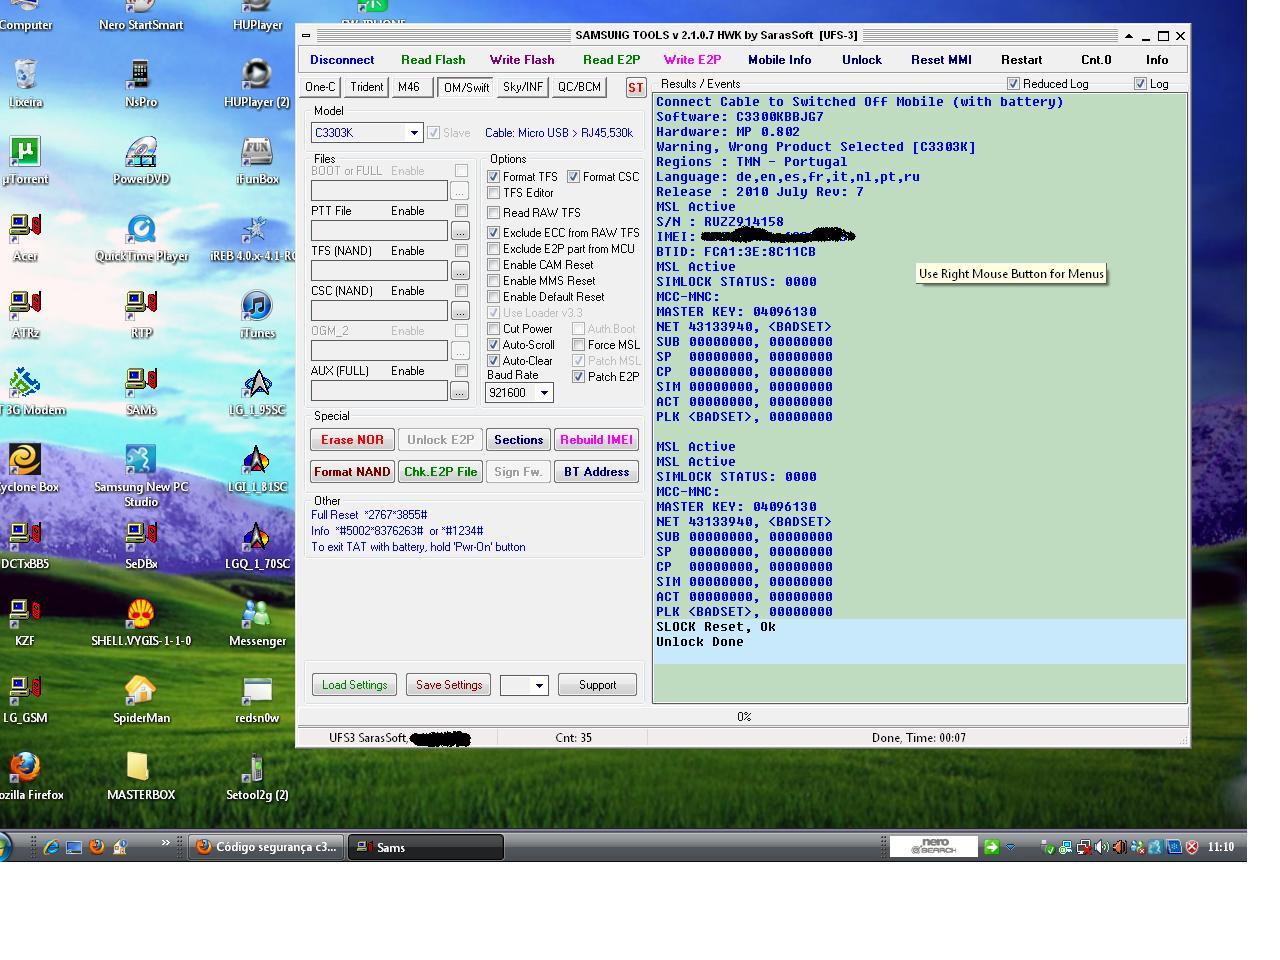1280x960 pixels.
Task: Open the MASTERBOX folder icon
Action: tap(141, 775)
